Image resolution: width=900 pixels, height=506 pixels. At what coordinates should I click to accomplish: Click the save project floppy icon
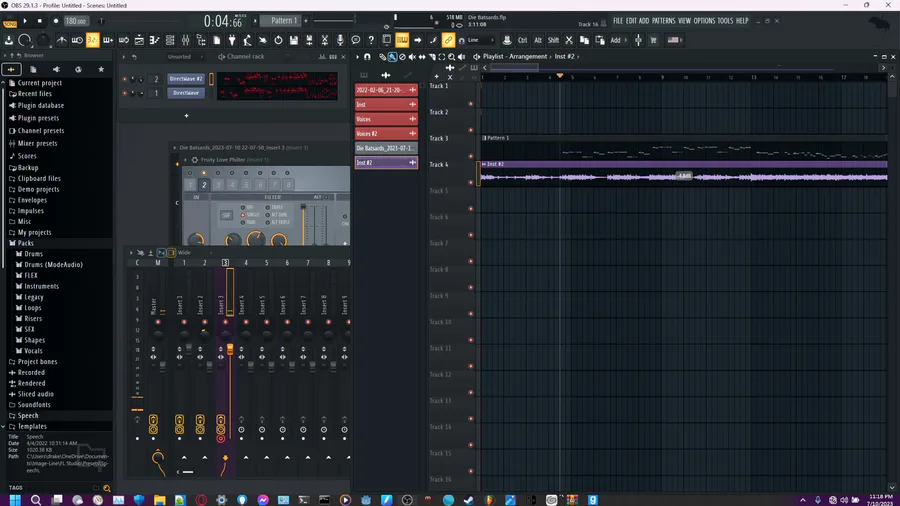pyautogui.click(x=294, y=40)
